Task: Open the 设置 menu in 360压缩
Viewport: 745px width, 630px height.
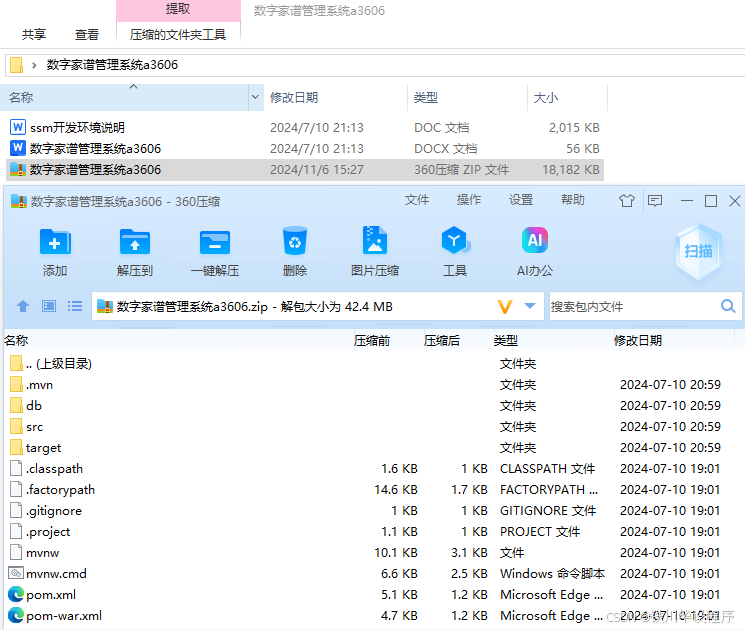Action: coord(521,200)
